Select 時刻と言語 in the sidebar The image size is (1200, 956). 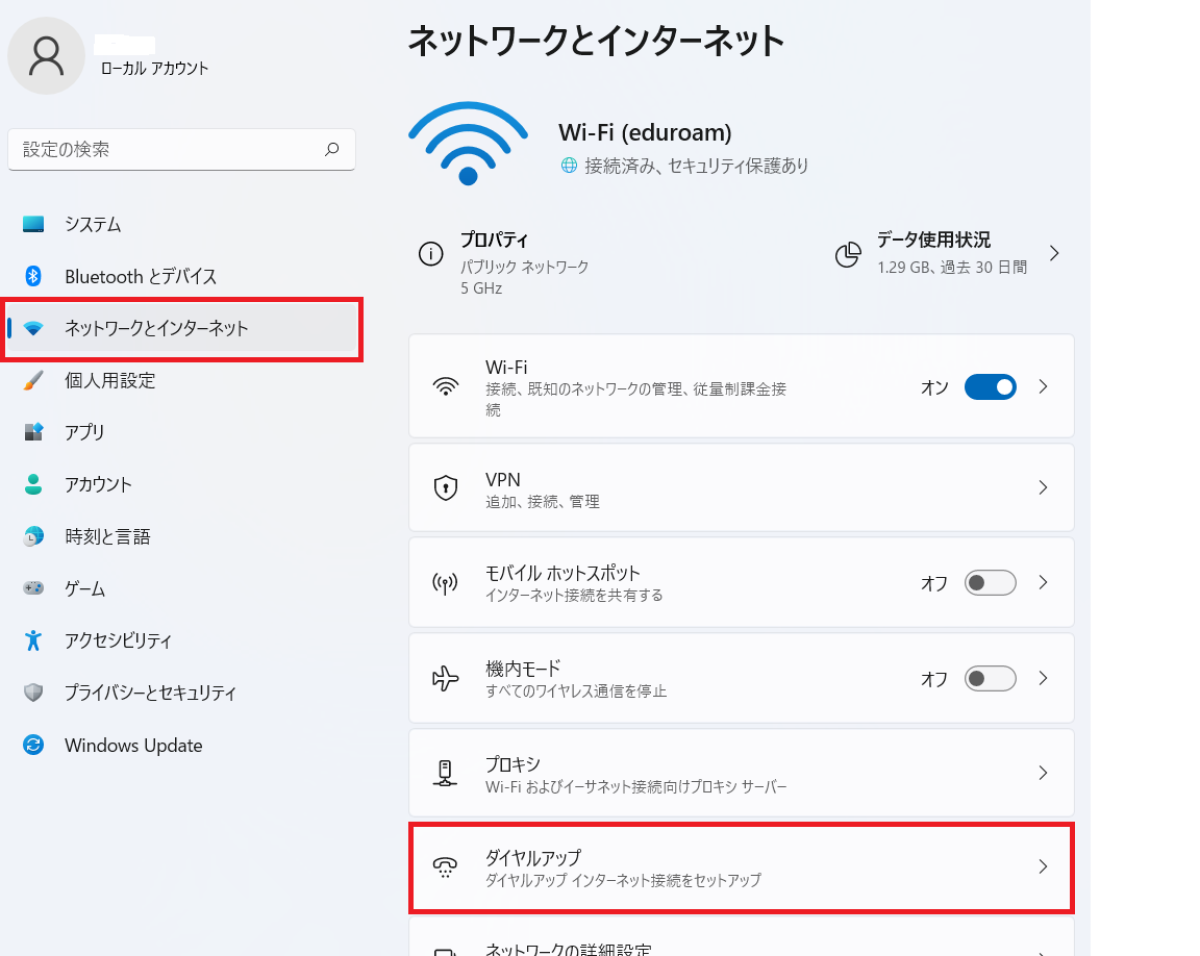(x=182, y=537)
